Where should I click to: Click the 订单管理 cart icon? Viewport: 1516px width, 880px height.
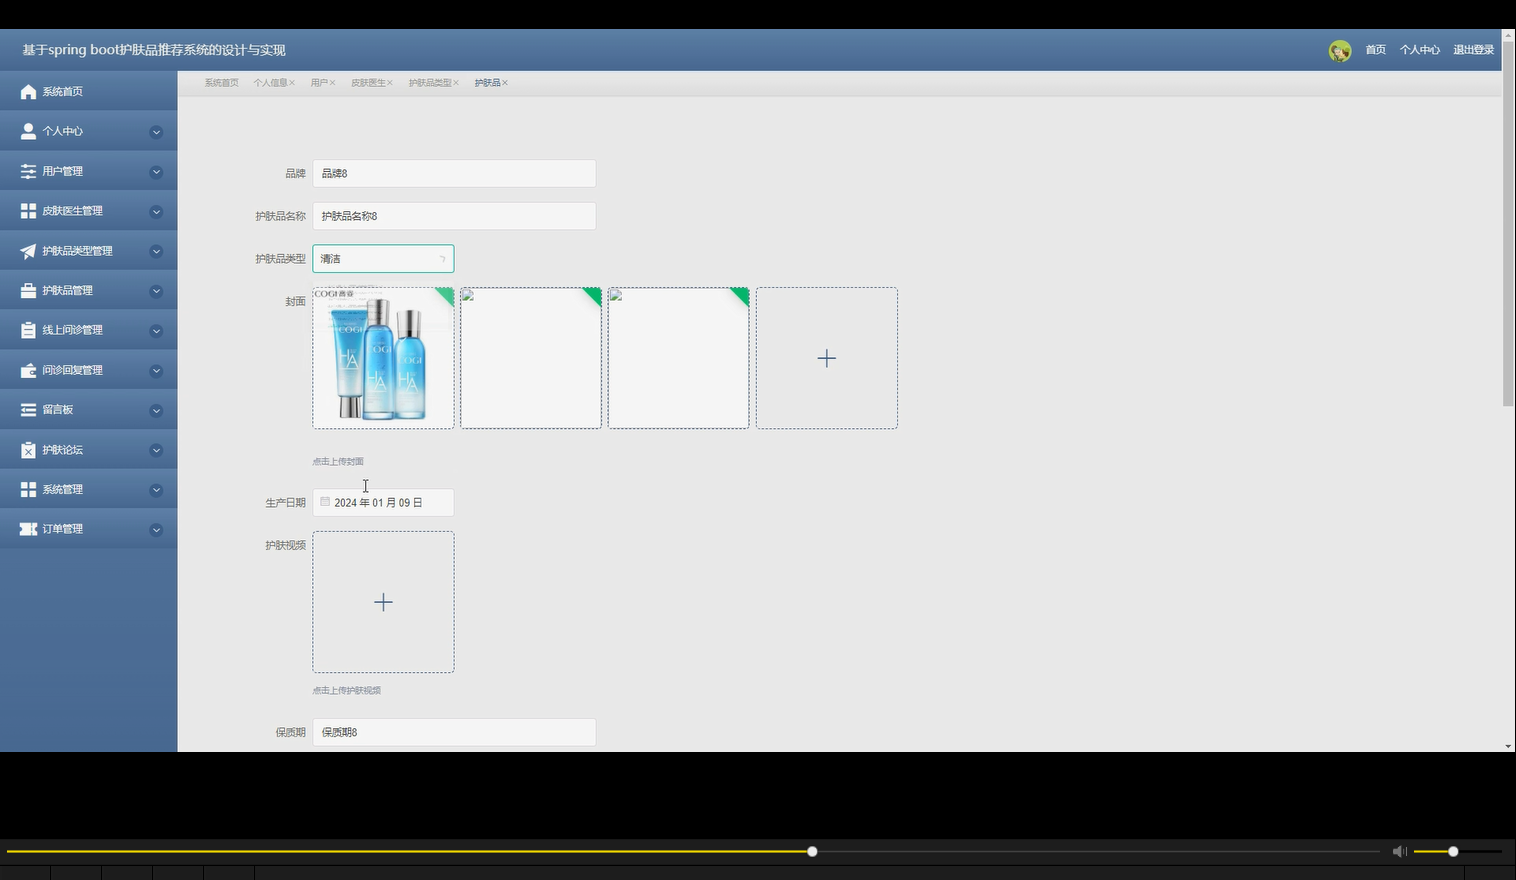click(x=27, y=528)
